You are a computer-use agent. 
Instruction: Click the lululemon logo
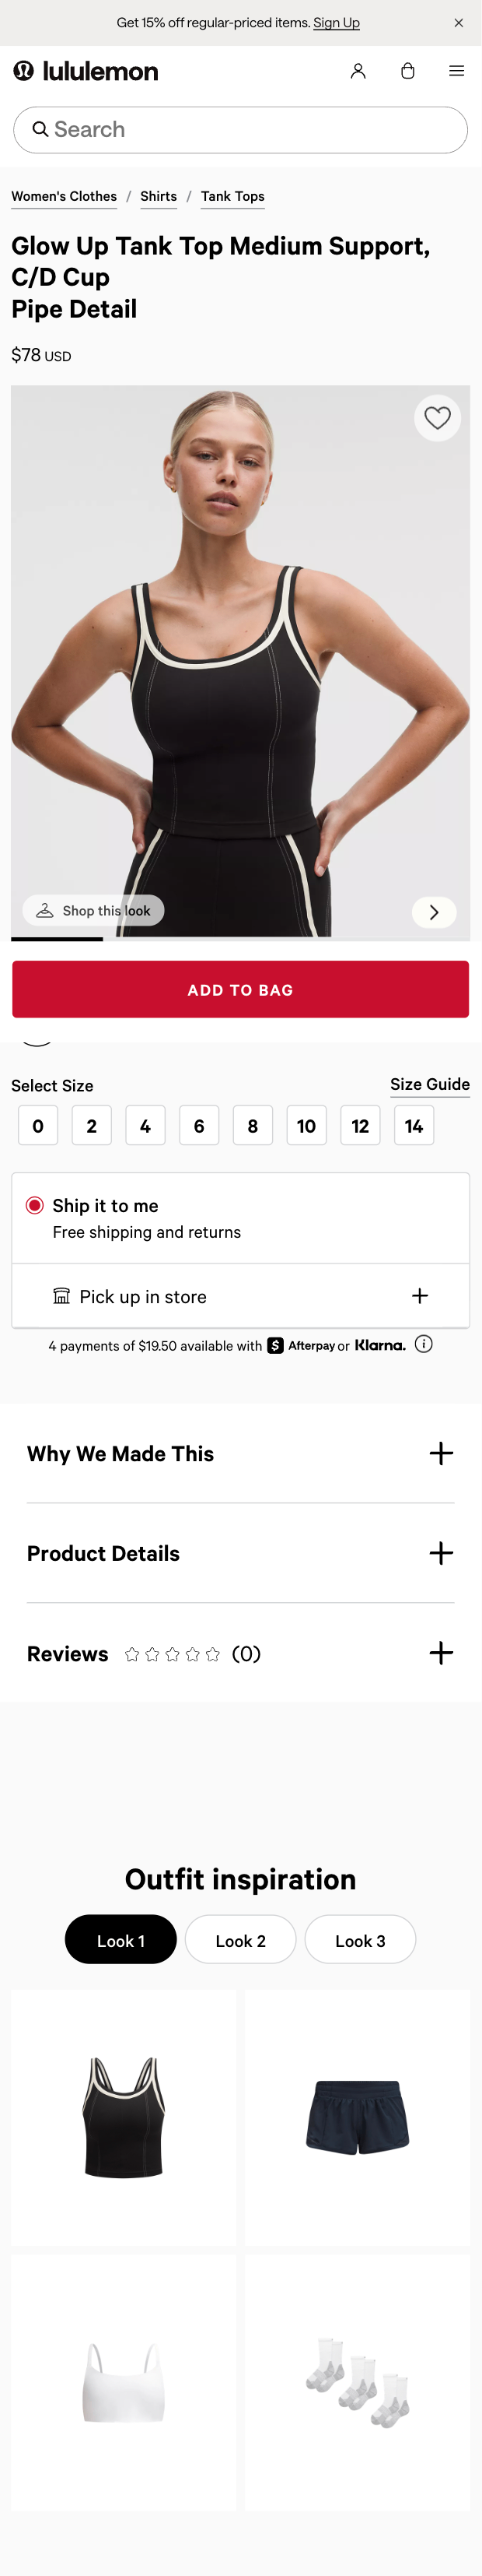click(x=86, y=71)
